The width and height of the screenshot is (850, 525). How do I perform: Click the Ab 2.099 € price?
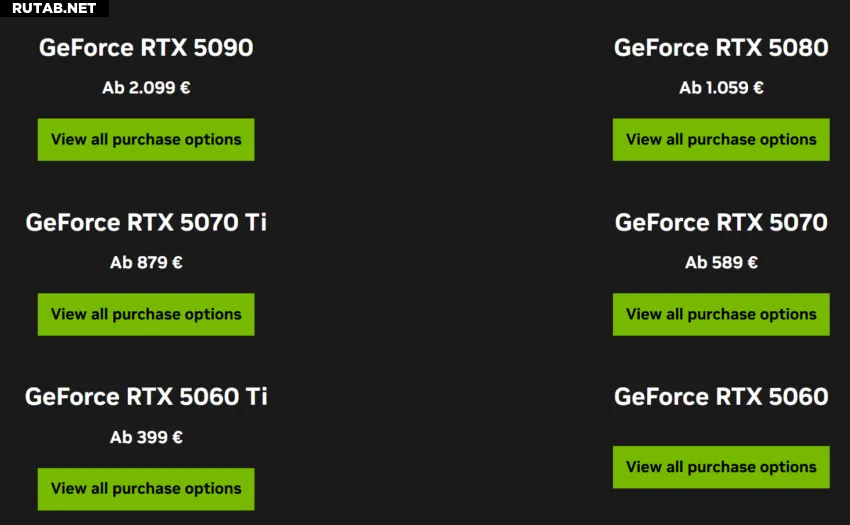(146, 87)
